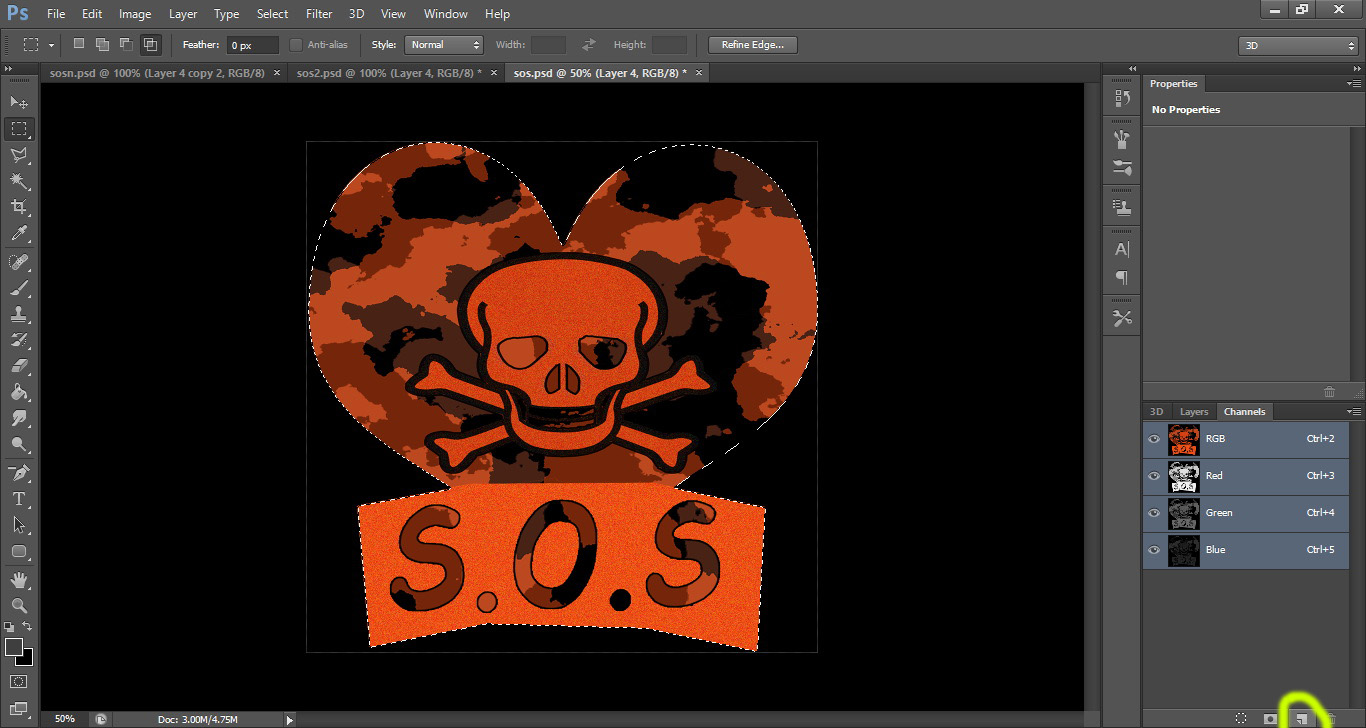Select the Hand tool
This screenshot has height=728, width=1366.
coord(19,580)
